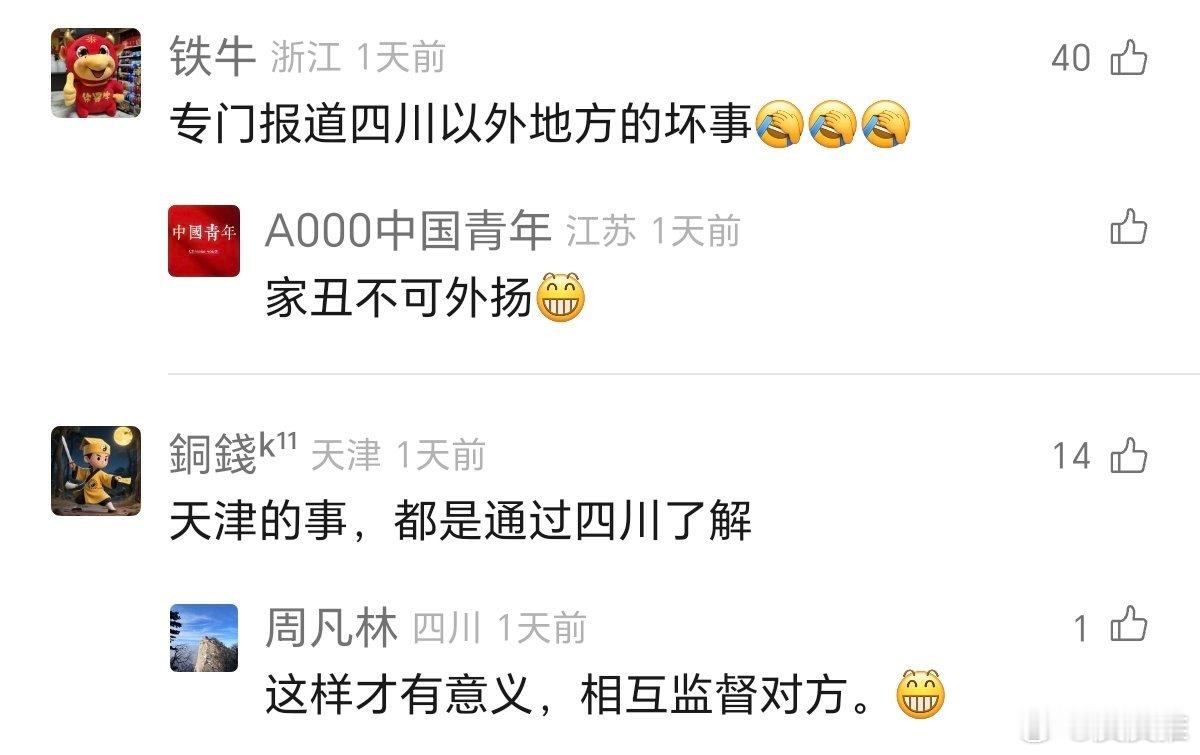This screenshot has width=1200, height=755.
Task: View 周凡林's mountain landscape avatar
Action: 204,638
